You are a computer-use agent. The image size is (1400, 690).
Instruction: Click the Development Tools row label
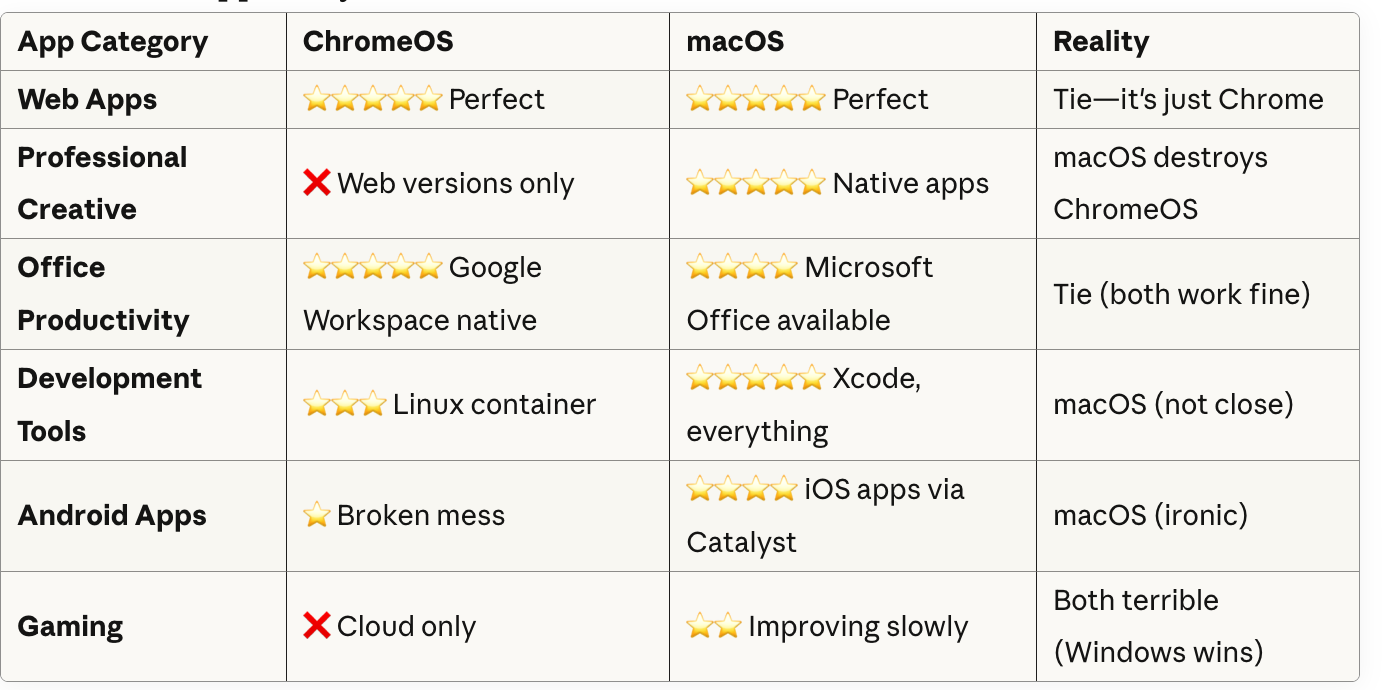point(109,405)
